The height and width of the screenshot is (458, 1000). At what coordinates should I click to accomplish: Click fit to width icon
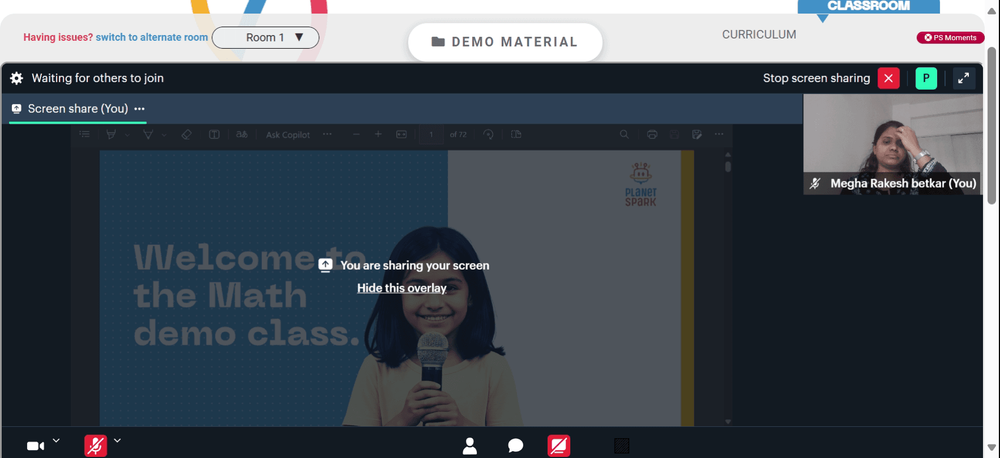click(x=401, y=135)
